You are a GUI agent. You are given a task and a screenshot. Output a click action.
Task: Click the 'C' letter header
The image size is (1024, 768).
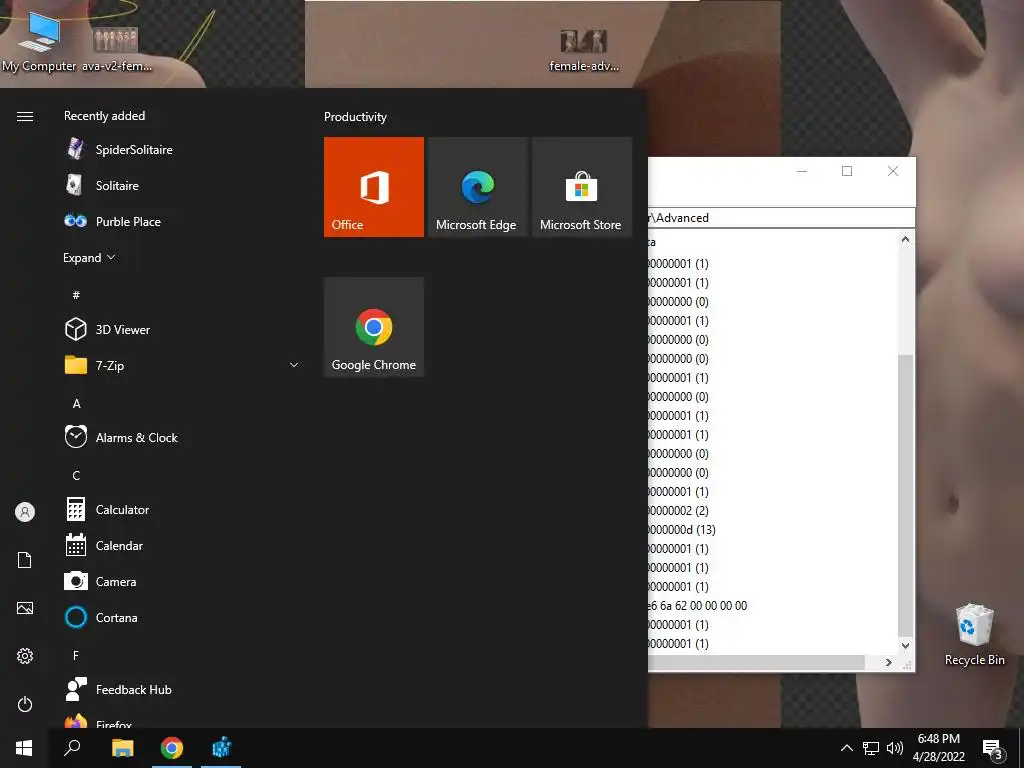[76, 475]
